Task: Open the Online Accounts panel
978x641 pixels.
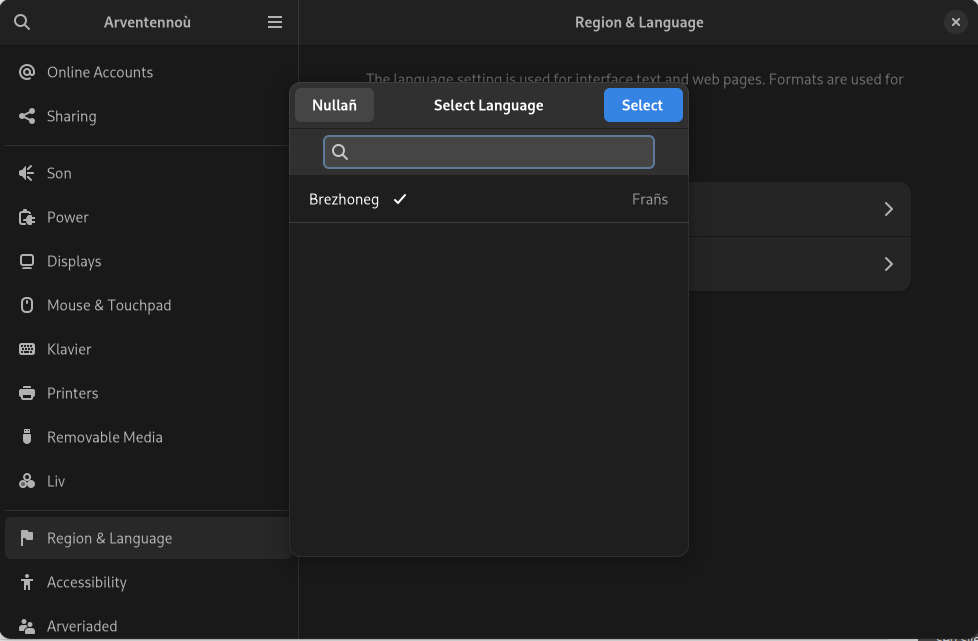Action: [x=147, y=72]
